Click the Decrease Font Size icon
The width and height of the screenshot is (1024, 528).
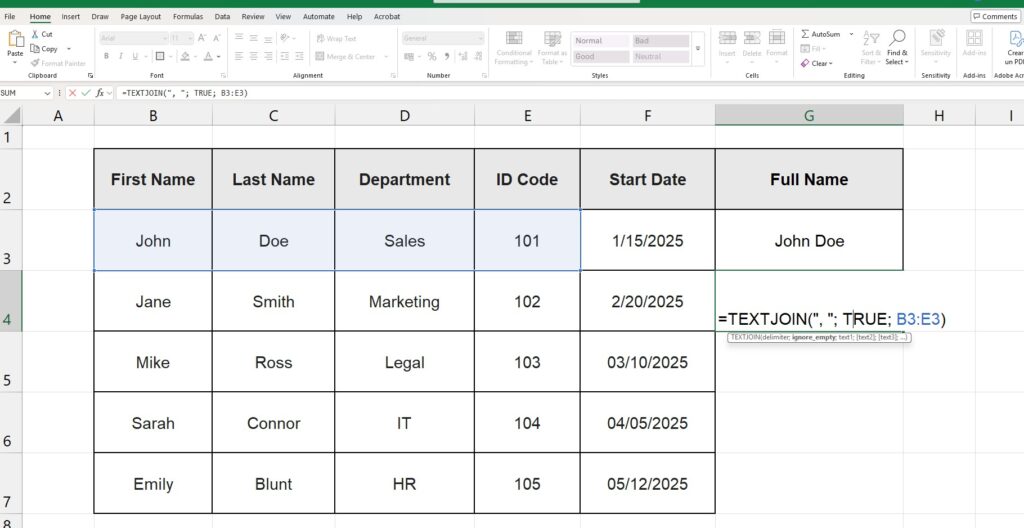point(217,39)
